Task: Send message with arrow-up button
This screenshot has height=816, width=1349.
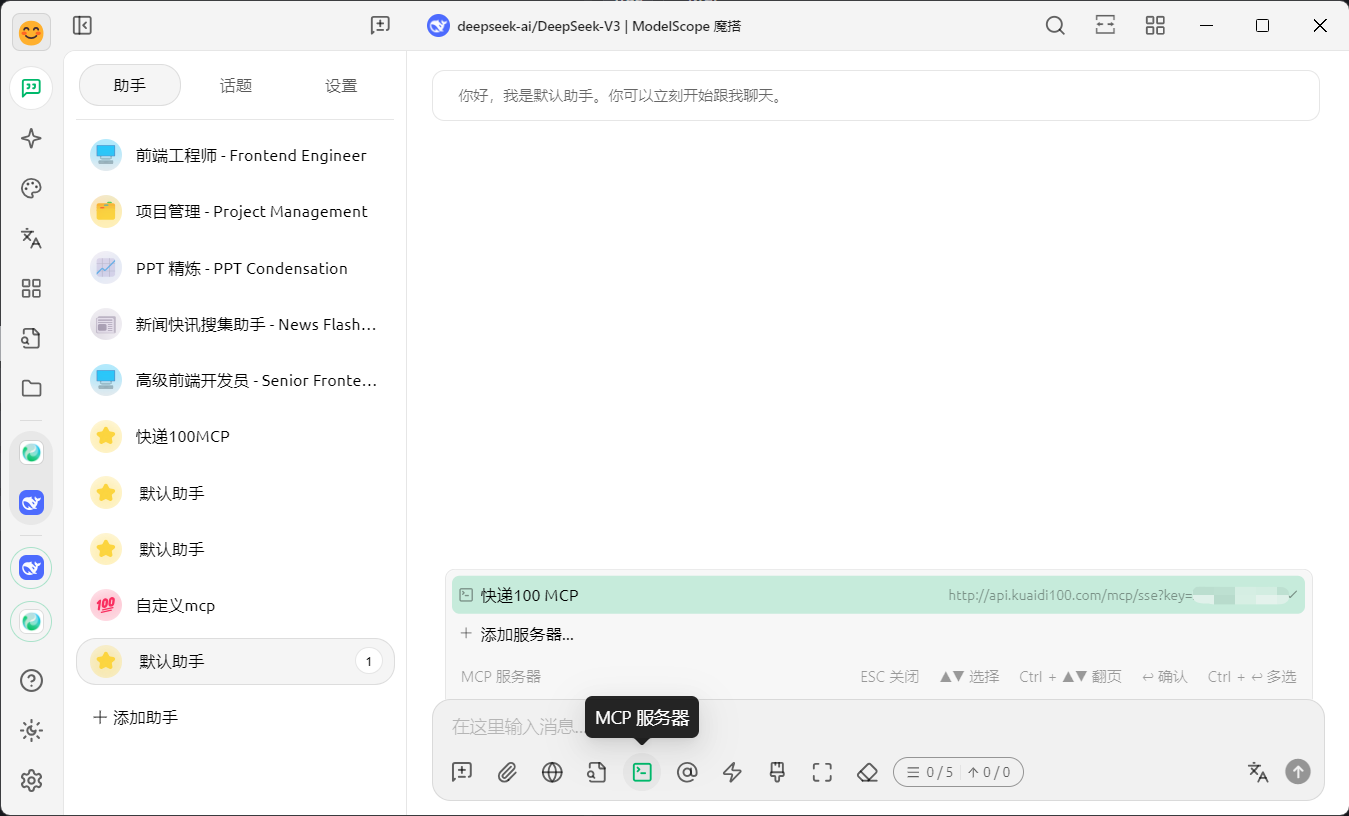Action: coord(1298,772)
